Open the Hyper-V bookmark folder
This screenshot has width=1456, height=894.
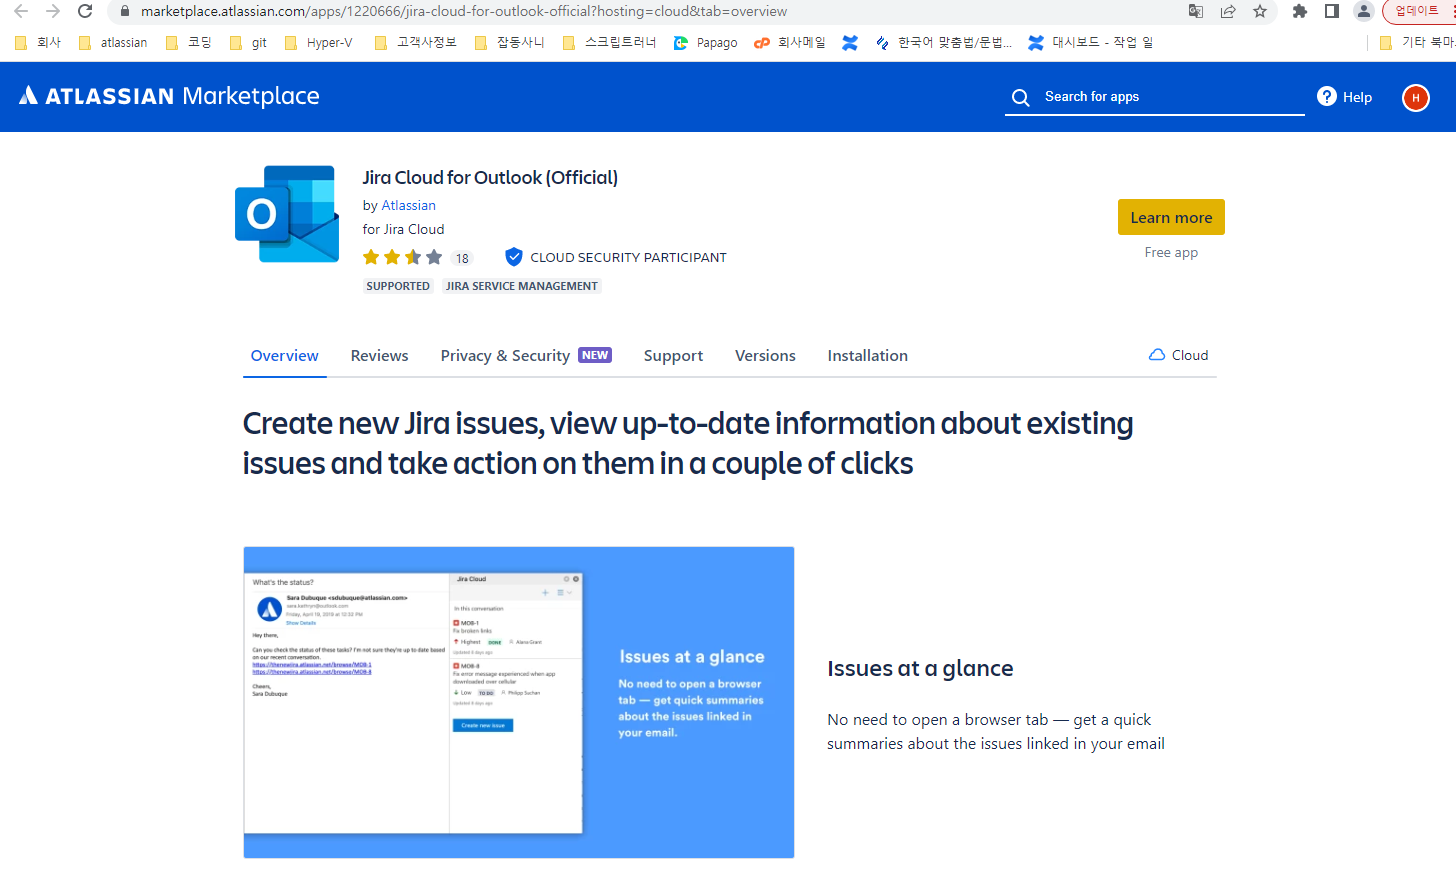click(x=319, y=42)
